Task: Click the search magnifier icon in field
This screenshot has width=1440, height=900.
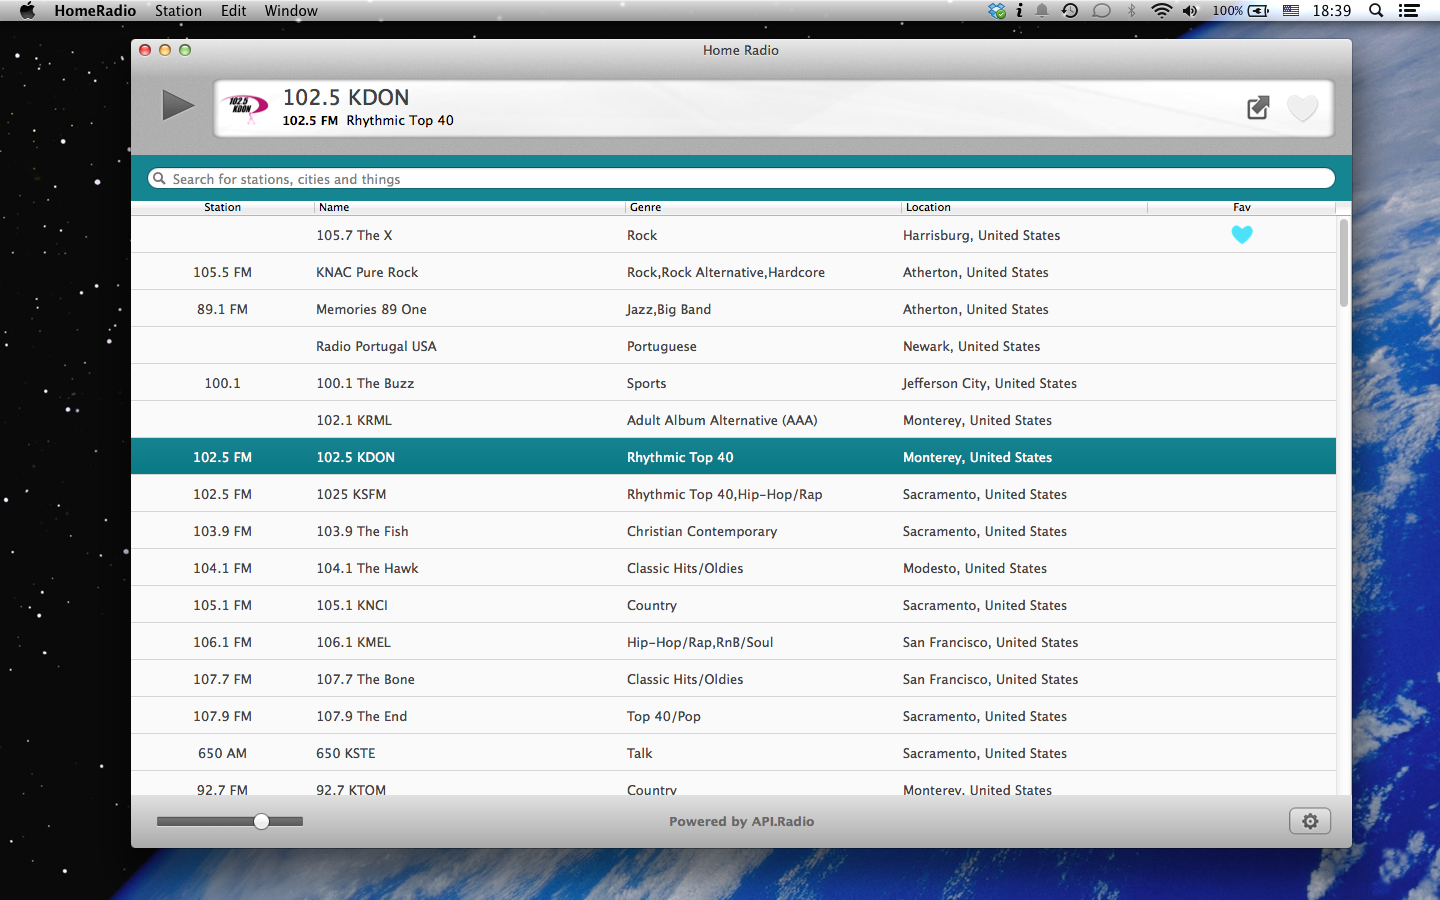Action: [x=159, y=179]
